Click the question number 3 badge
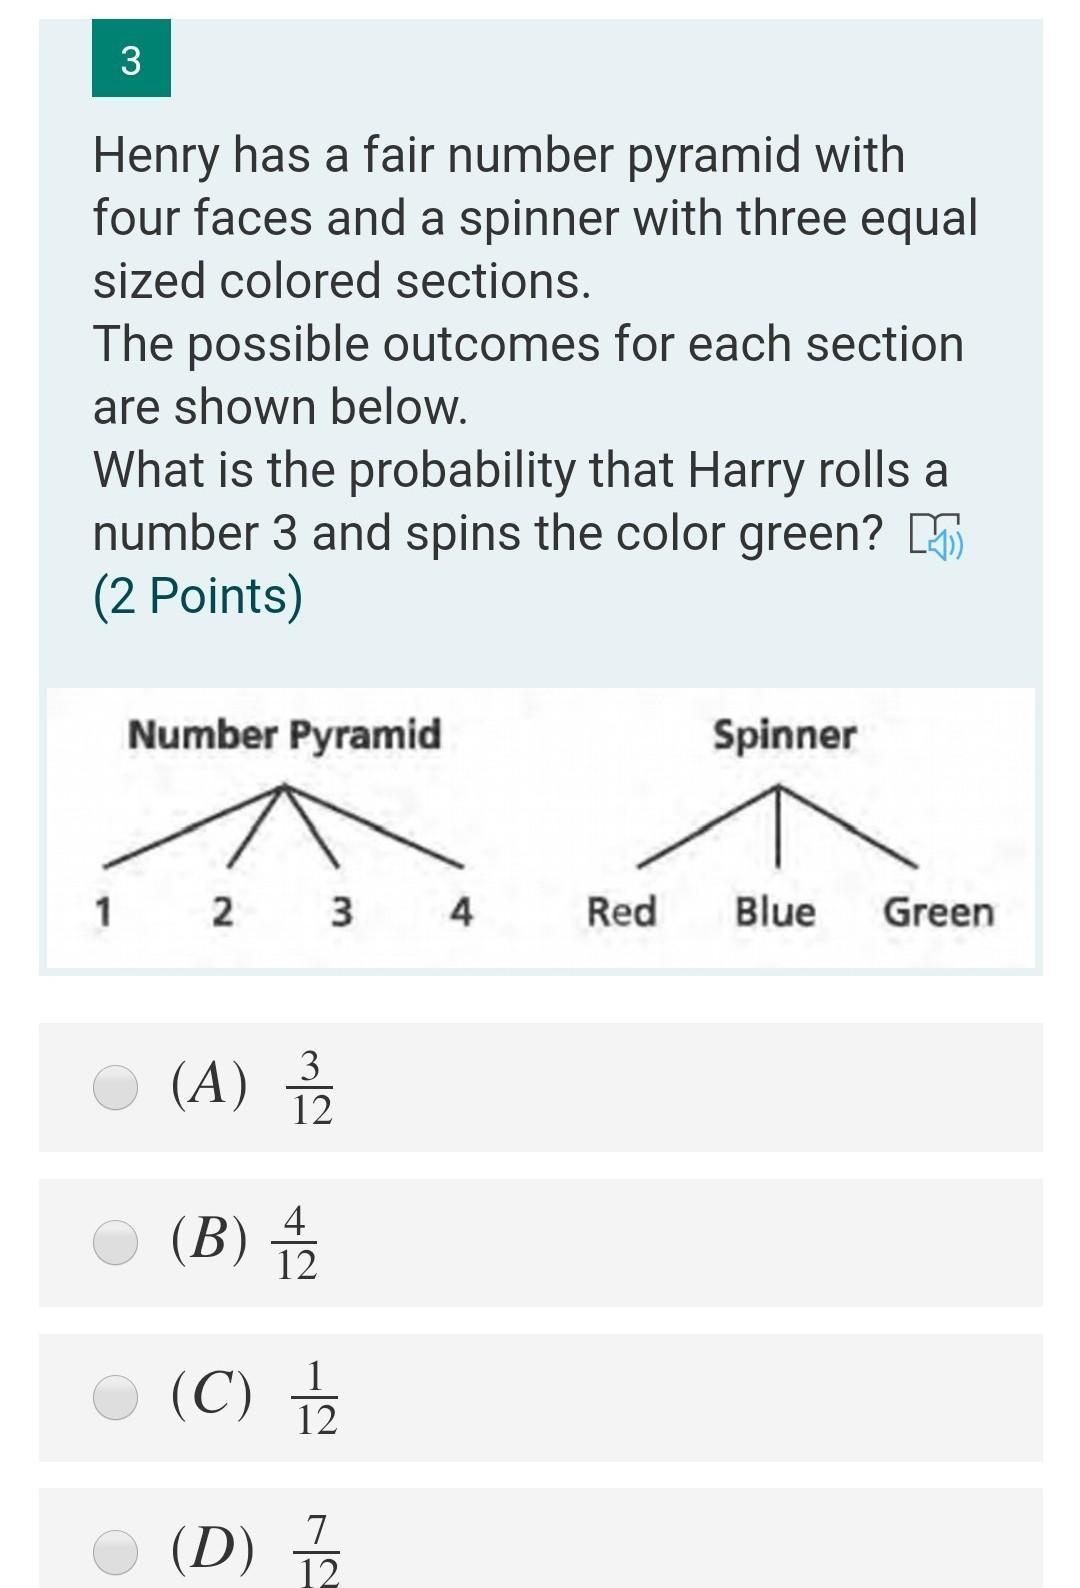The width and height of the screenshot is (1080, 1588). pyautogui.click(x=131, y=61)
